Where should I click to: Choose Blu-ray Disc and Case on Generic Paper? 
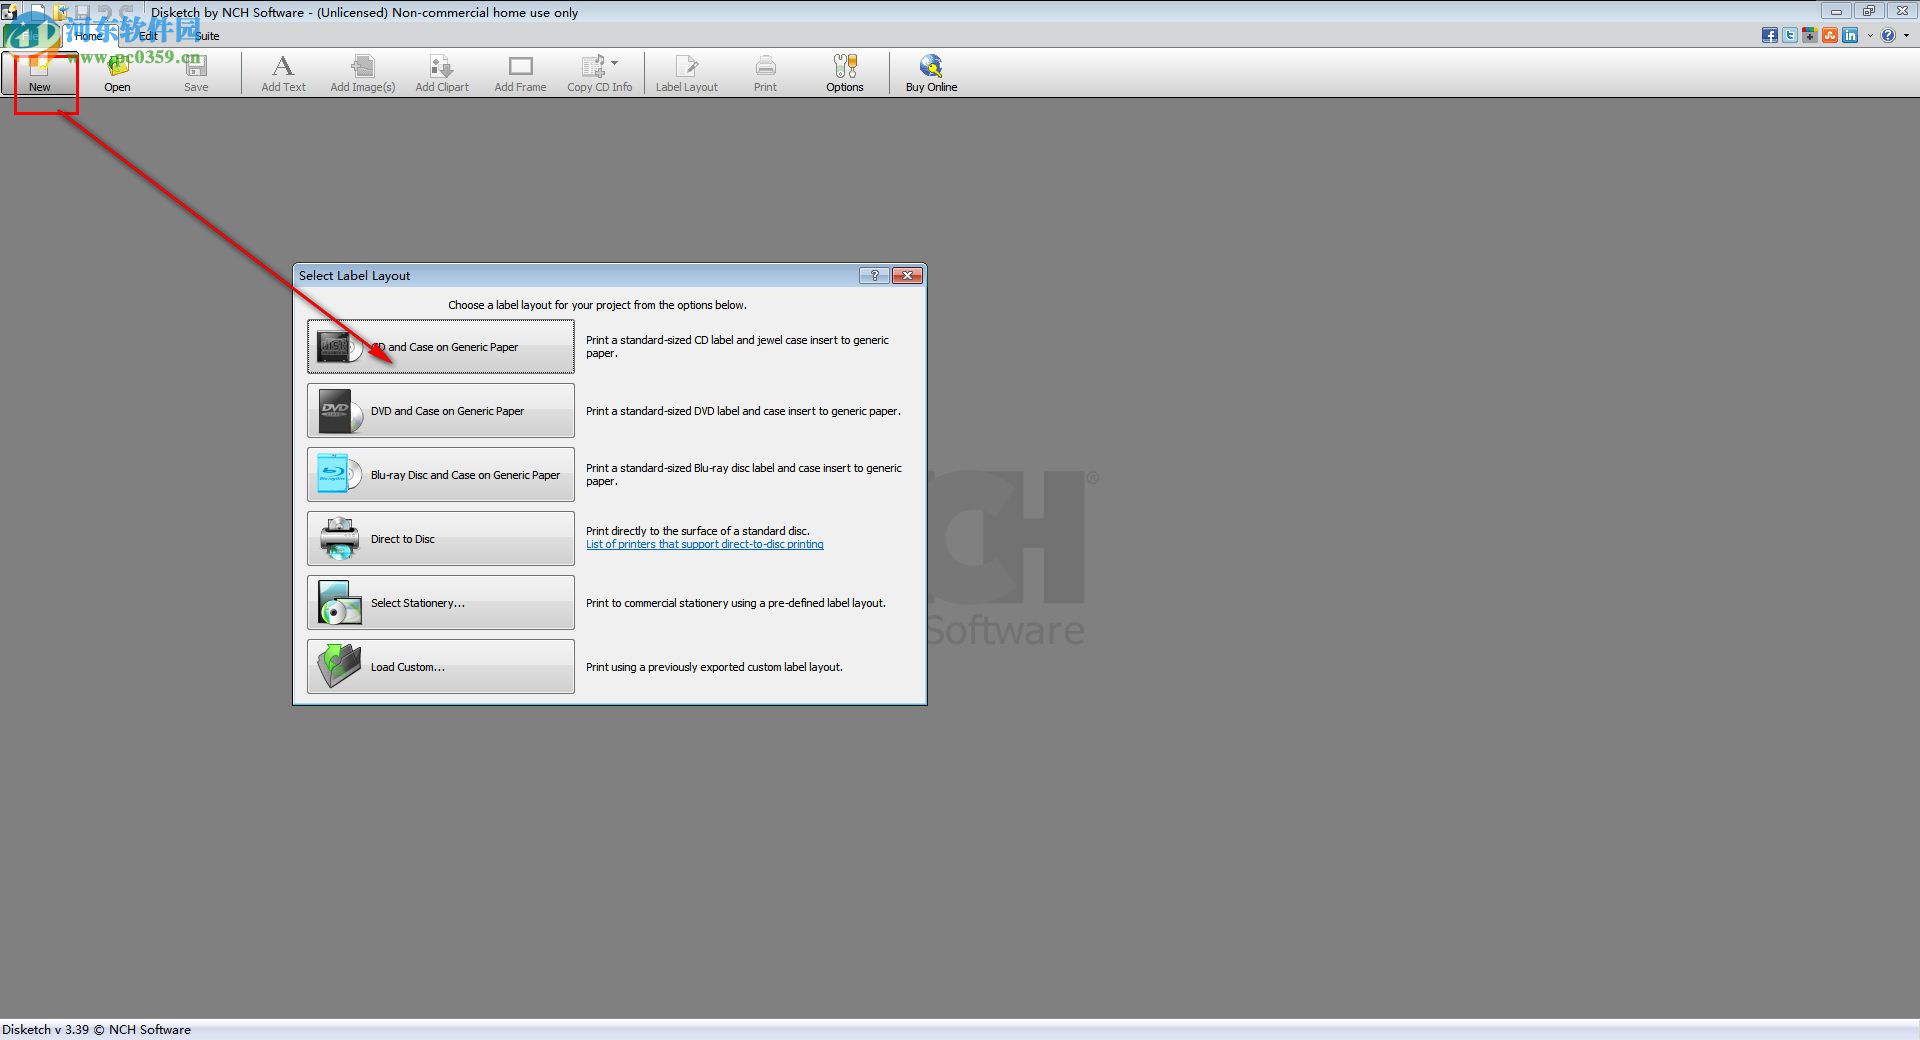click(x=441, y=475)
